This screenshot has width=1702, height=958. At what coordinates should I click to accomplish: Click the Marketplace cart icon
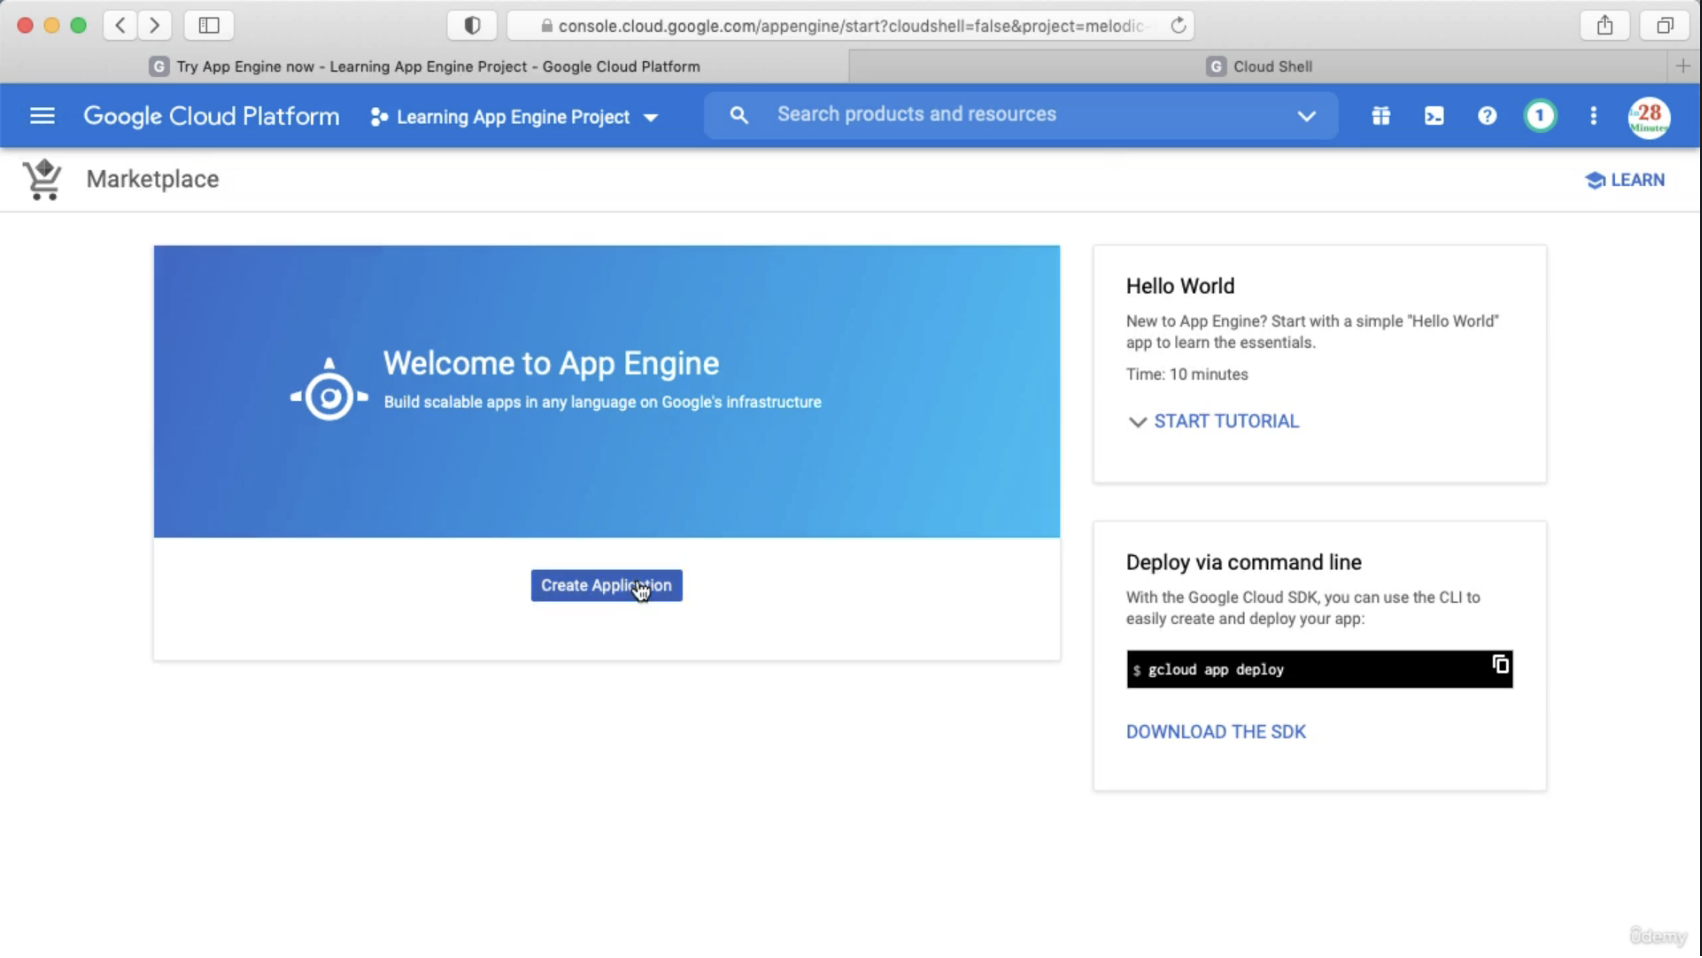43,180
